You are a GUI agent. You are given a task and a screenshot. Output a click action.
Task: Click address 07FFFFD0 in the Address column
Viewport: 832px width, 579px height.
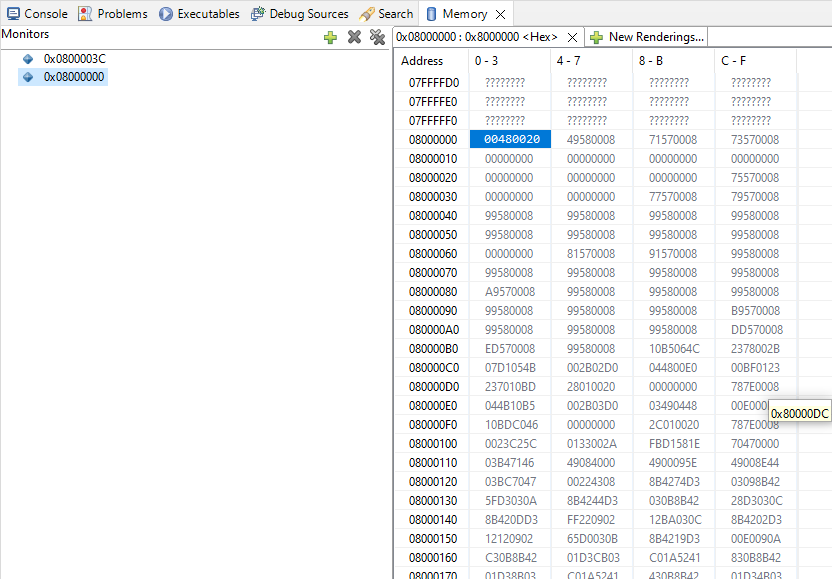coord(434,83)
